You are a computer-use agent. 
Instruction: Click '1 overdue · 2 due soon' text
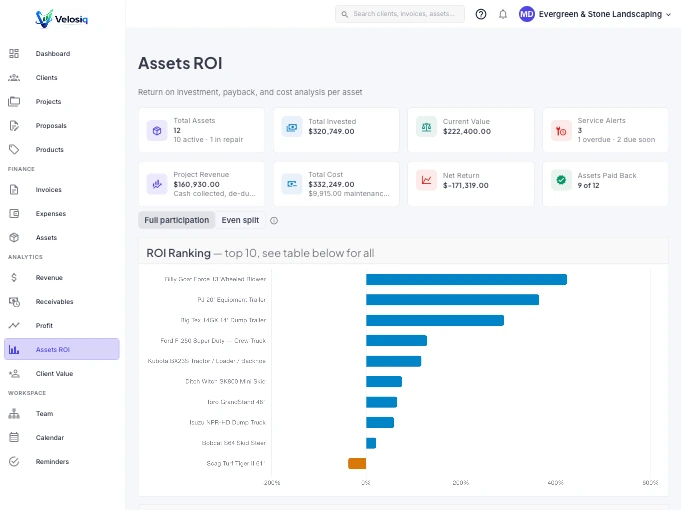[616, 139]
